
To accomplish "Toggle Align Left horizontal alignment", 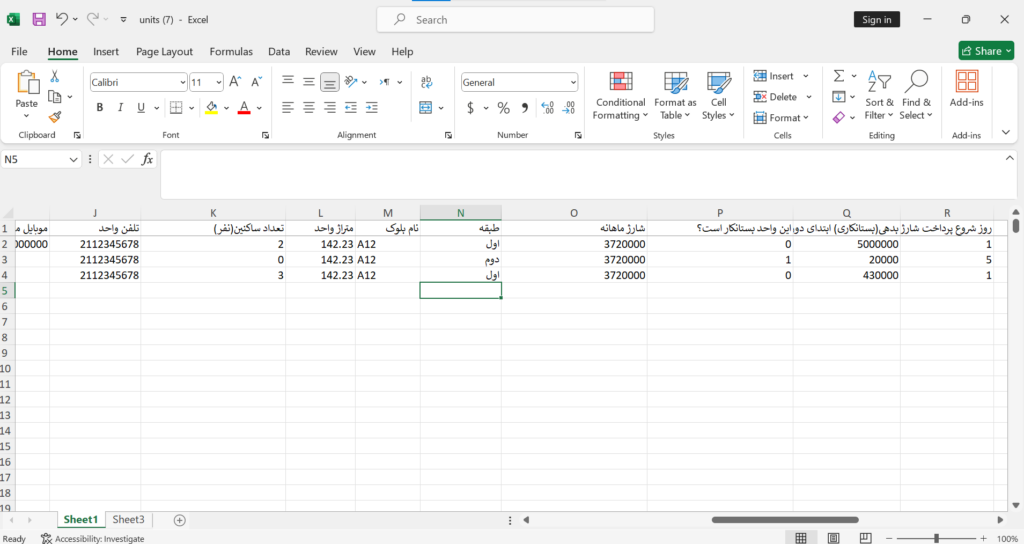I will tap(288, 108).
